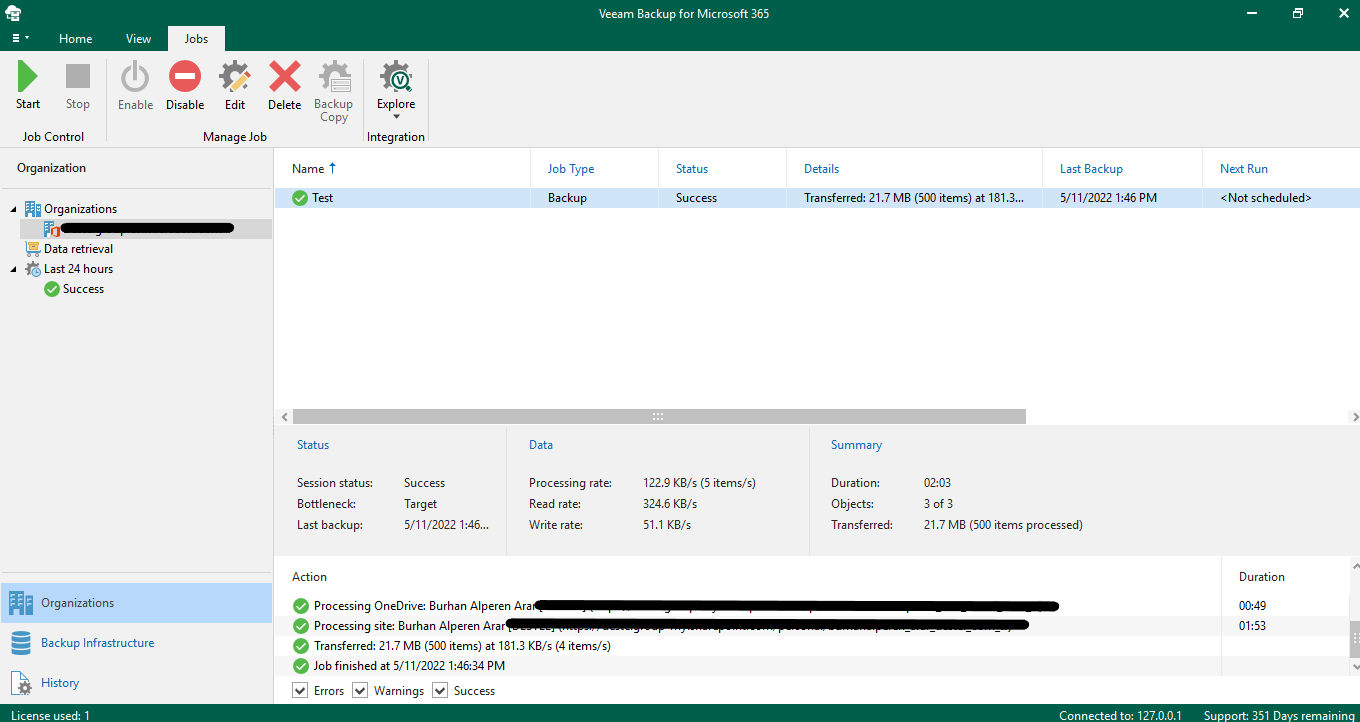This screenshot has height=722, width=1360.
Task: Collapse the Organizations tree node
Action: point(14,209)
